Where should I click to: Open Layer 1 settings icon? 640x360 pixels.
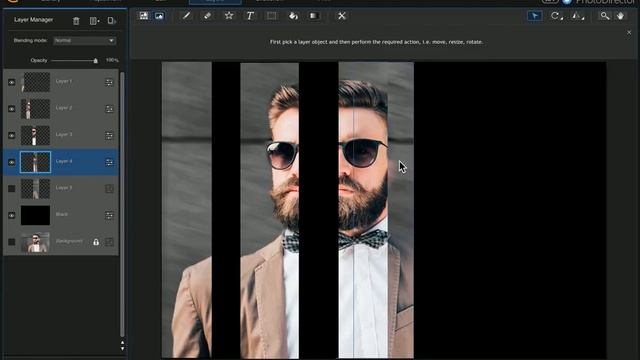[x=109, y=82]
